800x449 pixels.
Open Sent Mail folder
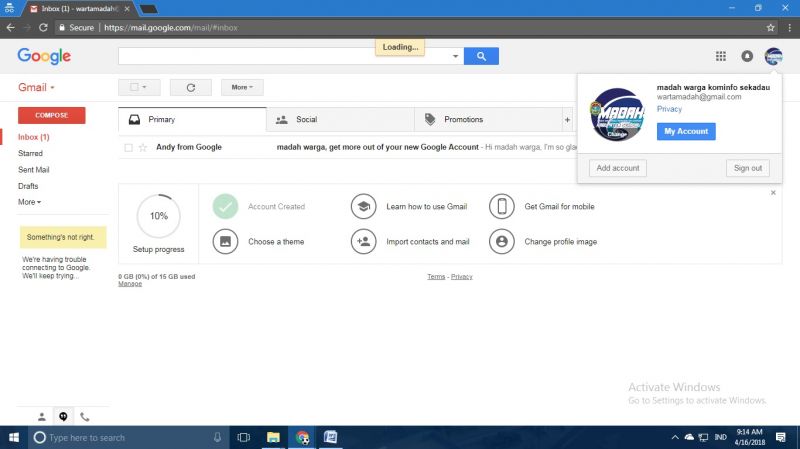[x=34, y=170]
